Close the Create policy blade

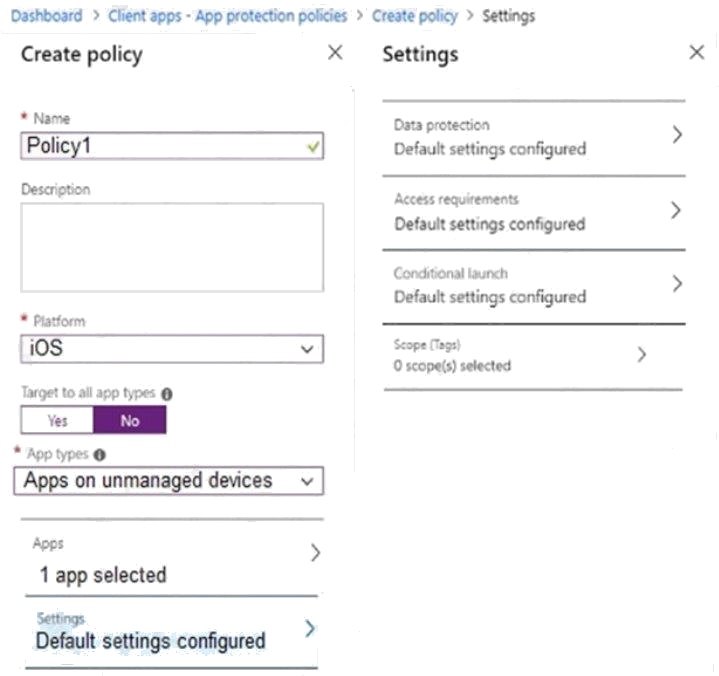[x=335, y=52]
